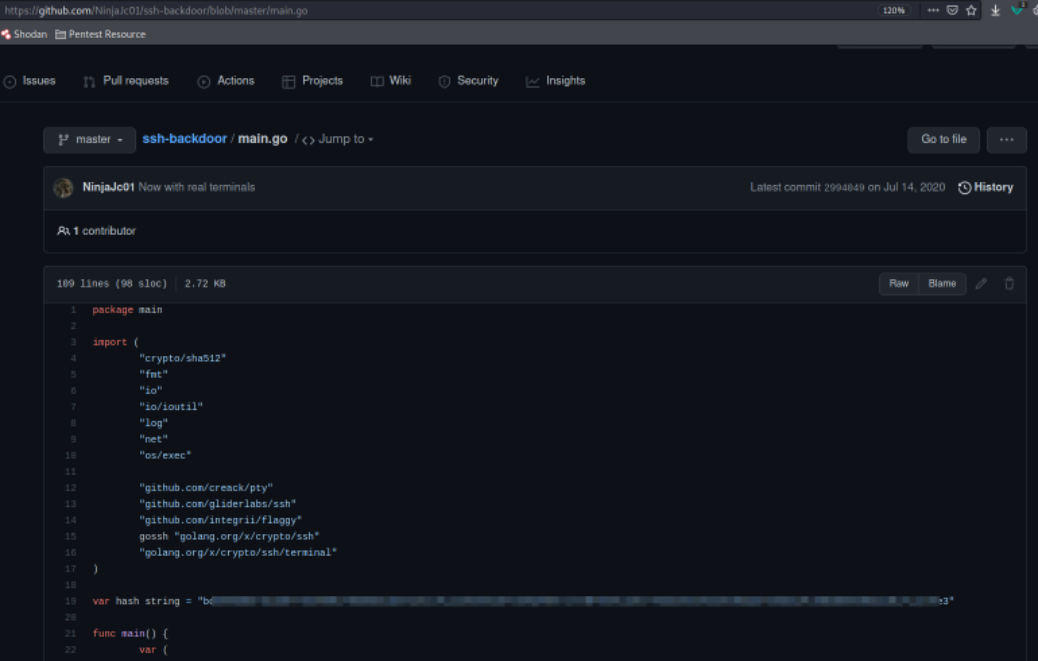Edit the file with the pencil icon
Image resolution: width=1038 pixels, height=661 pixels.
coord(981,284)
